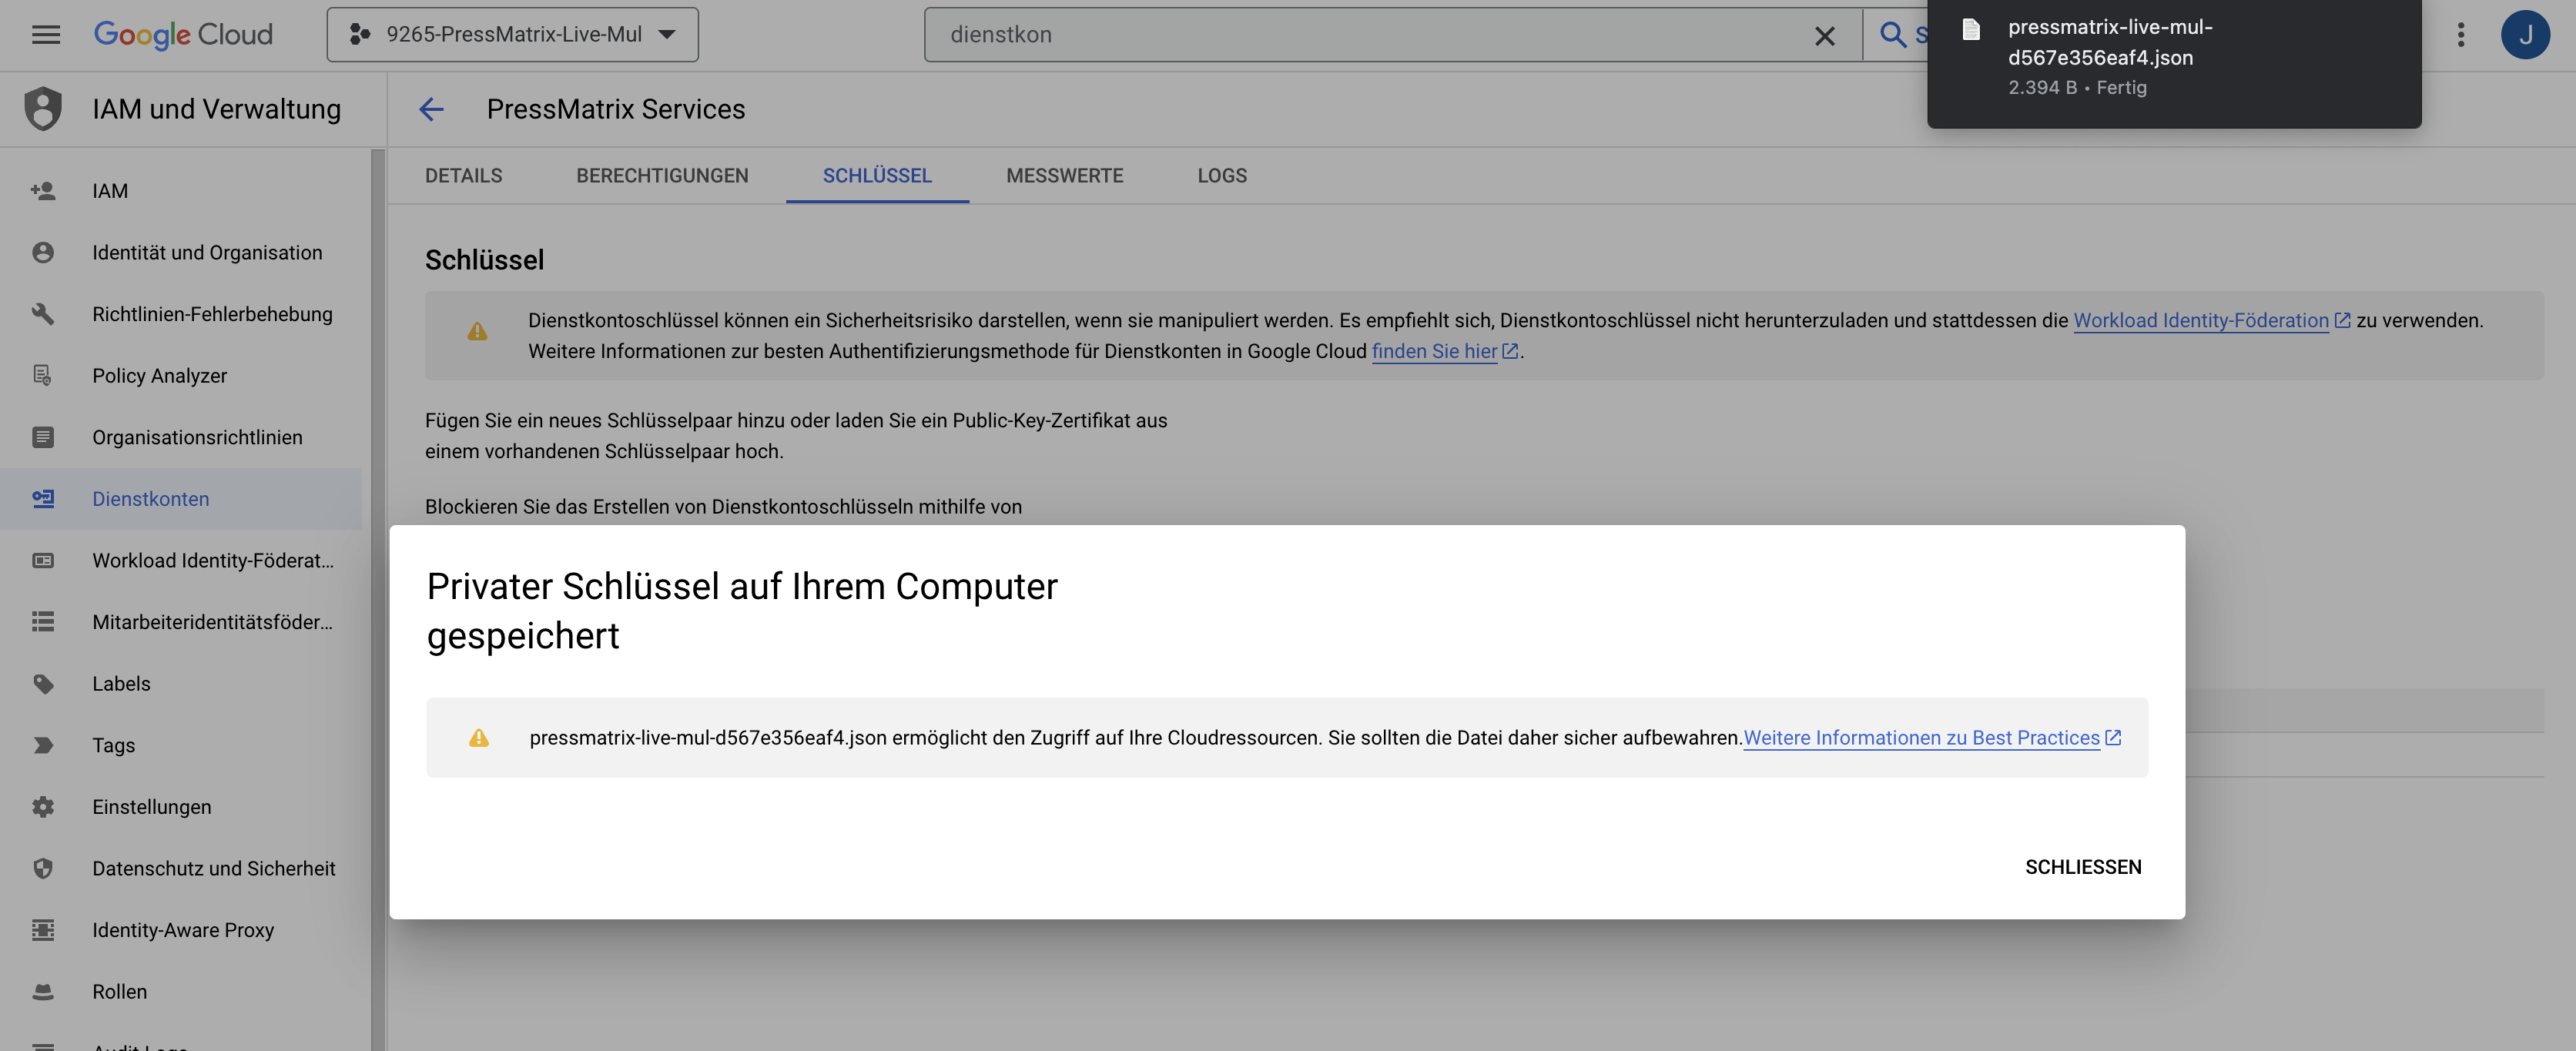This screenshot has width=2576, height=1051.
Task: Click the Tags arrow-label icon
Action: (43, 745)
